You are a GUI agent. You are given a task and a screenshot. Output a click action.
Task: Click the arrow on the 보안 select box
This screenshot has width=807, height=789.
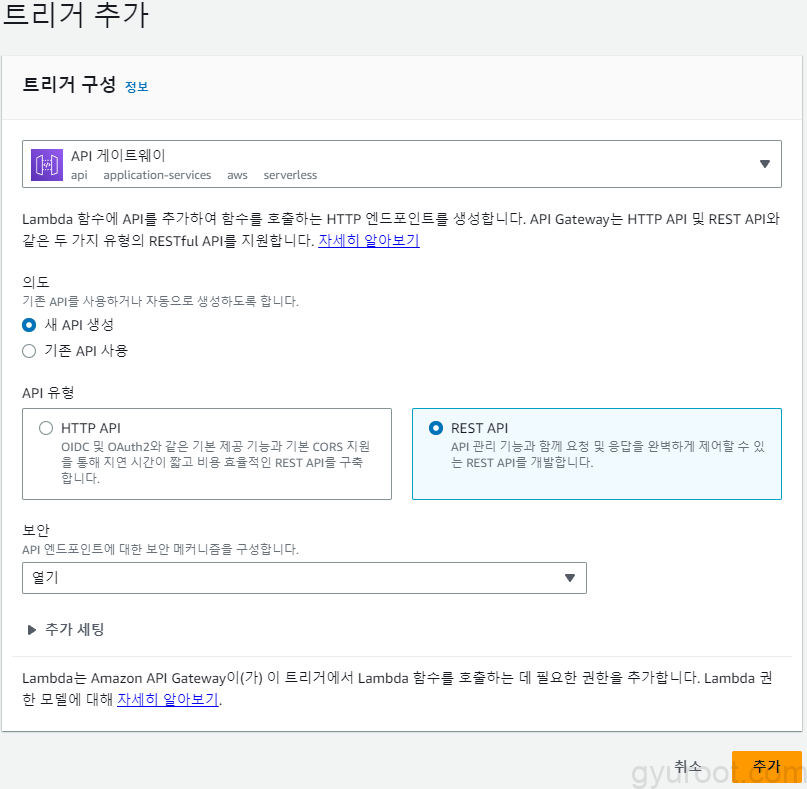569,578
